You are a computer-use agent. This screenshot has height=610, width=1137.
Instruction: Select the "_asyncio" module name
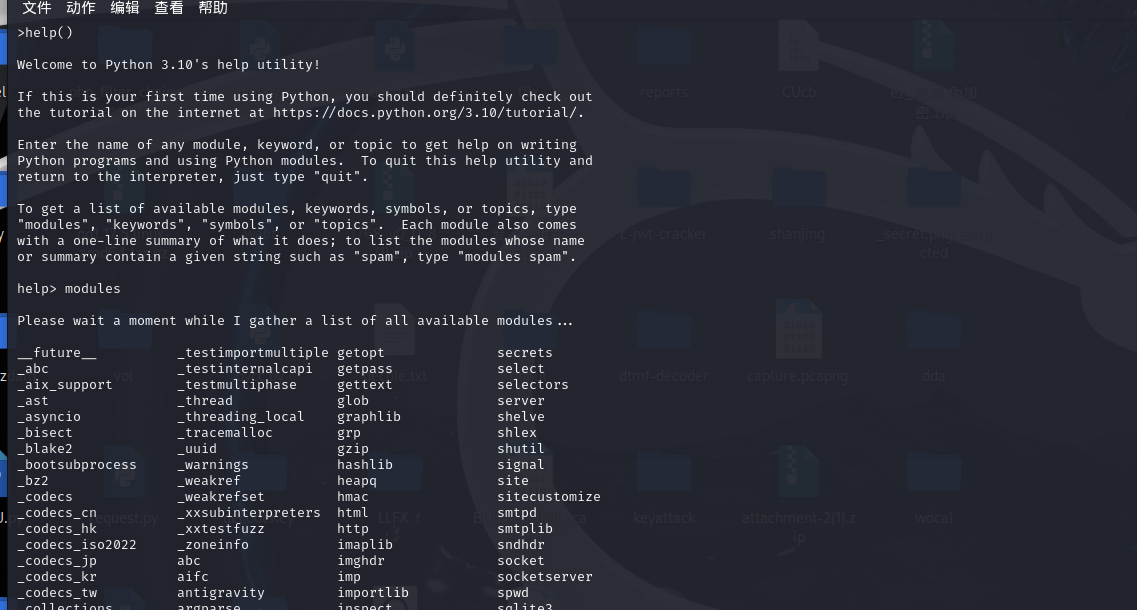[x=49, y=416]
